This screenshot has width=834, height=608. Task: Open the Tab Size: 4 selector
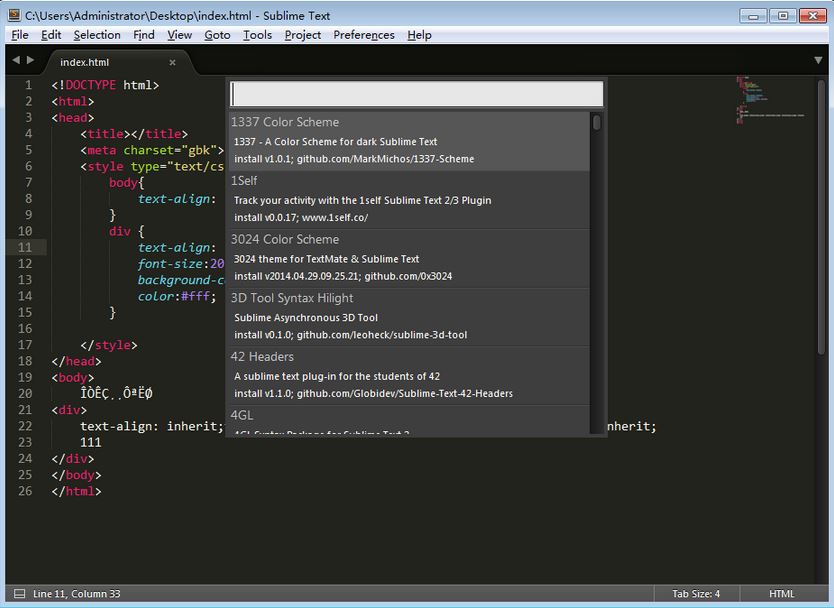[x=696, y=594]
